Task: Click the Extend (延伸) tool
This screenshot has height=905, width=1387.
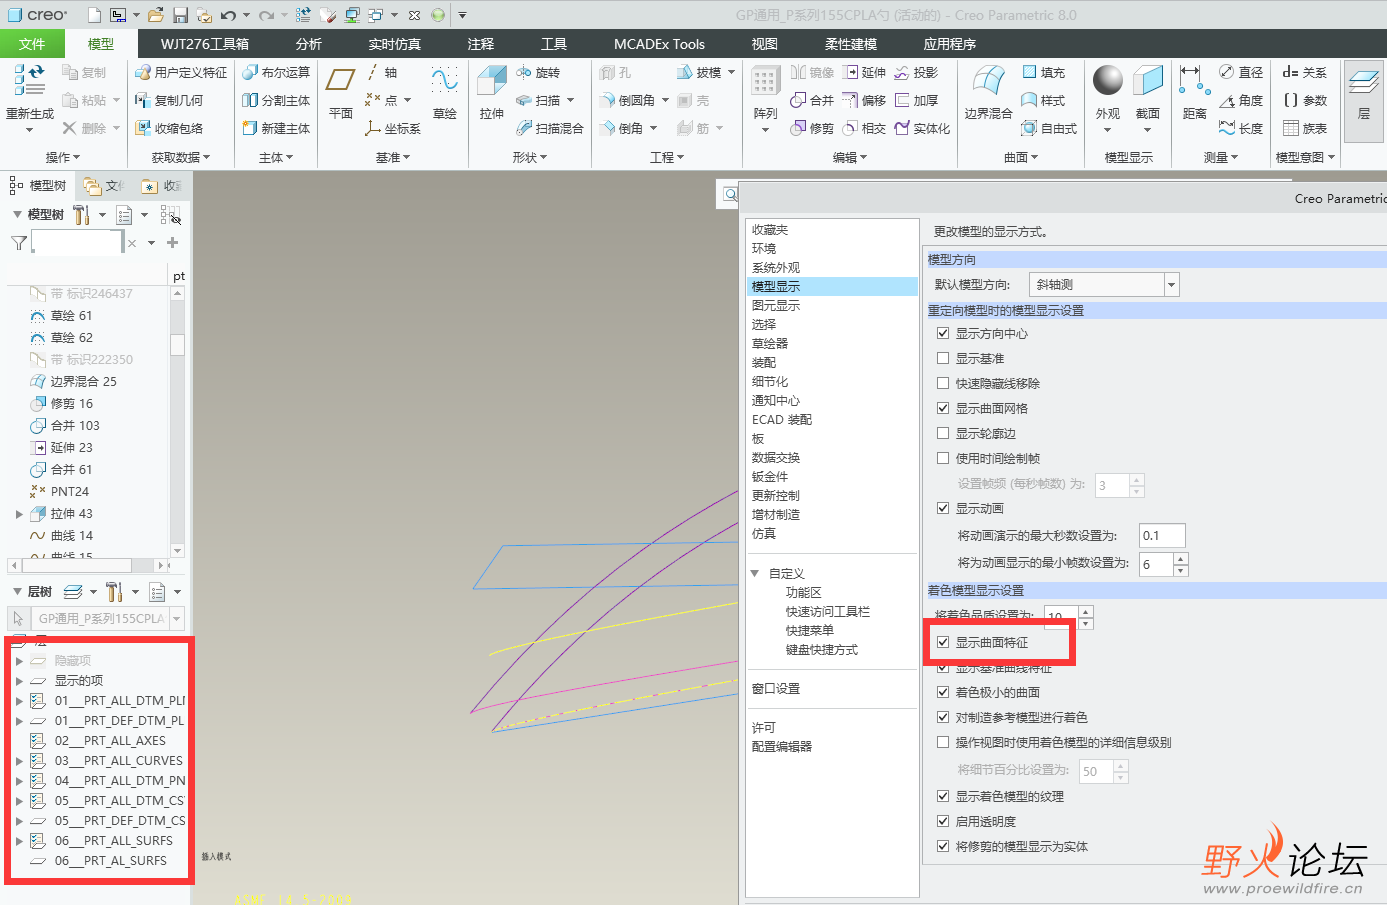Action: 864,72
